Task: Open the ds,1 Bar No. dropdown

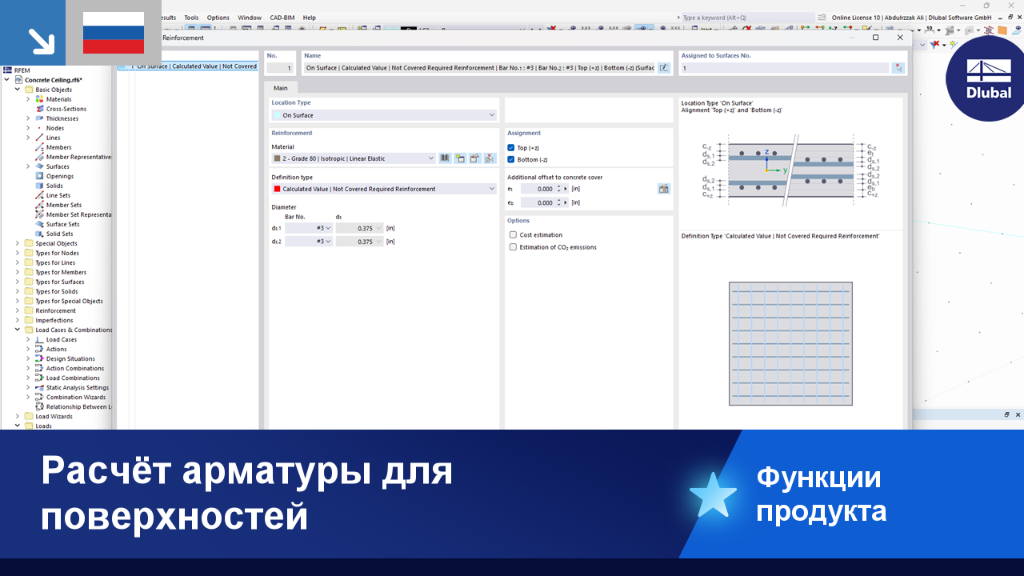Action: 309,229
